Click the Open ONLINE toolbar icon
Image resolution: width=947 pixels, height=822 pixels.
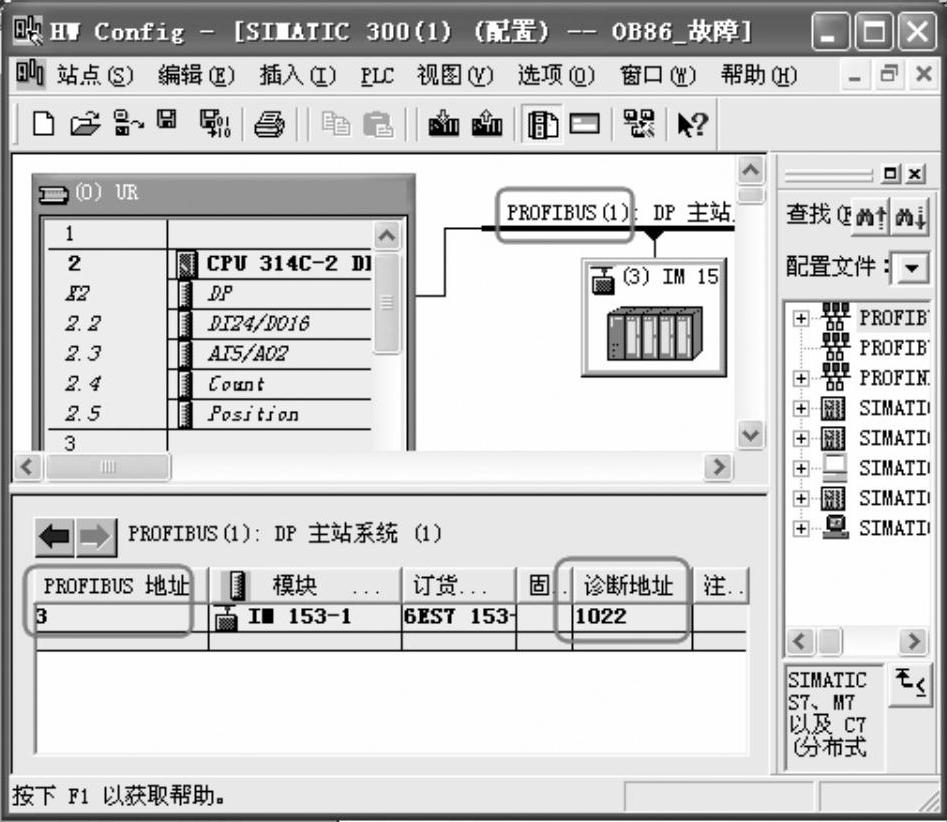[x=127, y=124]
